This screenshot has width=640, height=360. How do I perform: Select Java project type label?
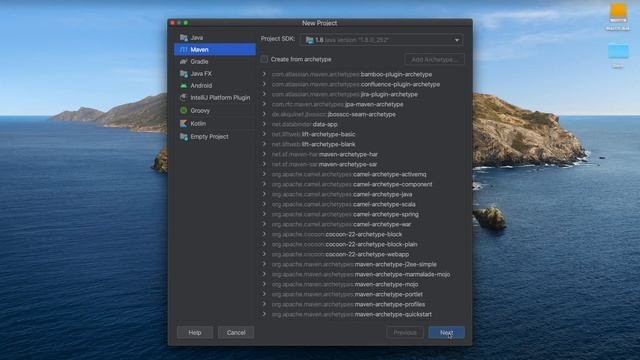197,38
